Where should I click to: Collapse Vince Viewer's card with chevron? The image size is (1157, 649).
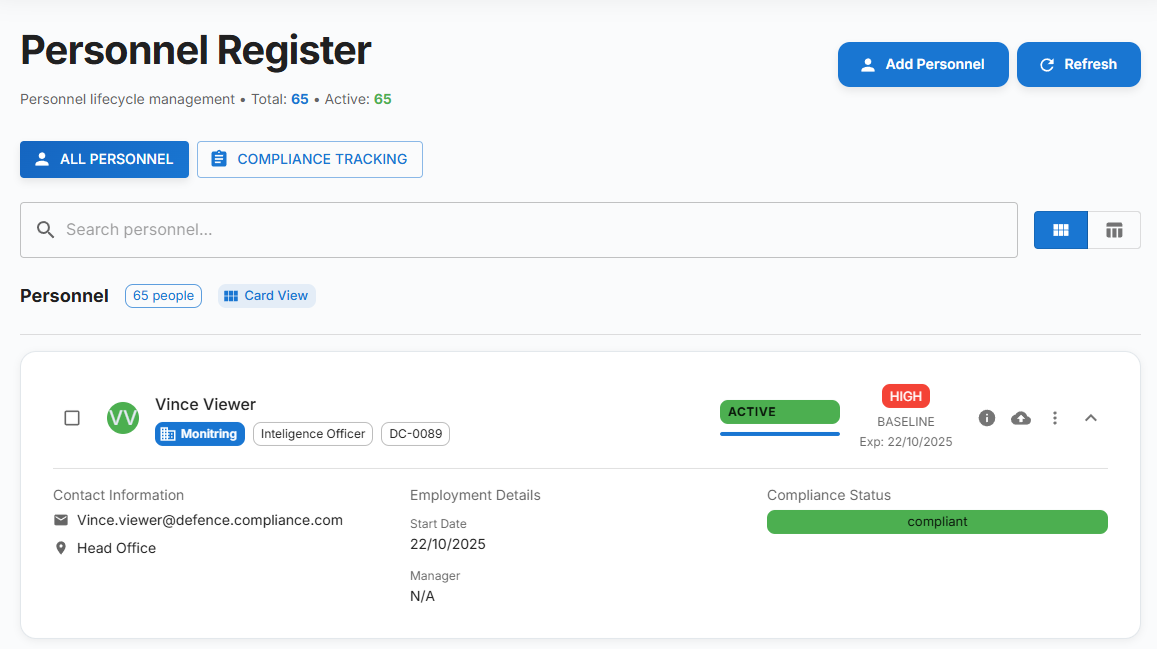tap(1091, 418)
